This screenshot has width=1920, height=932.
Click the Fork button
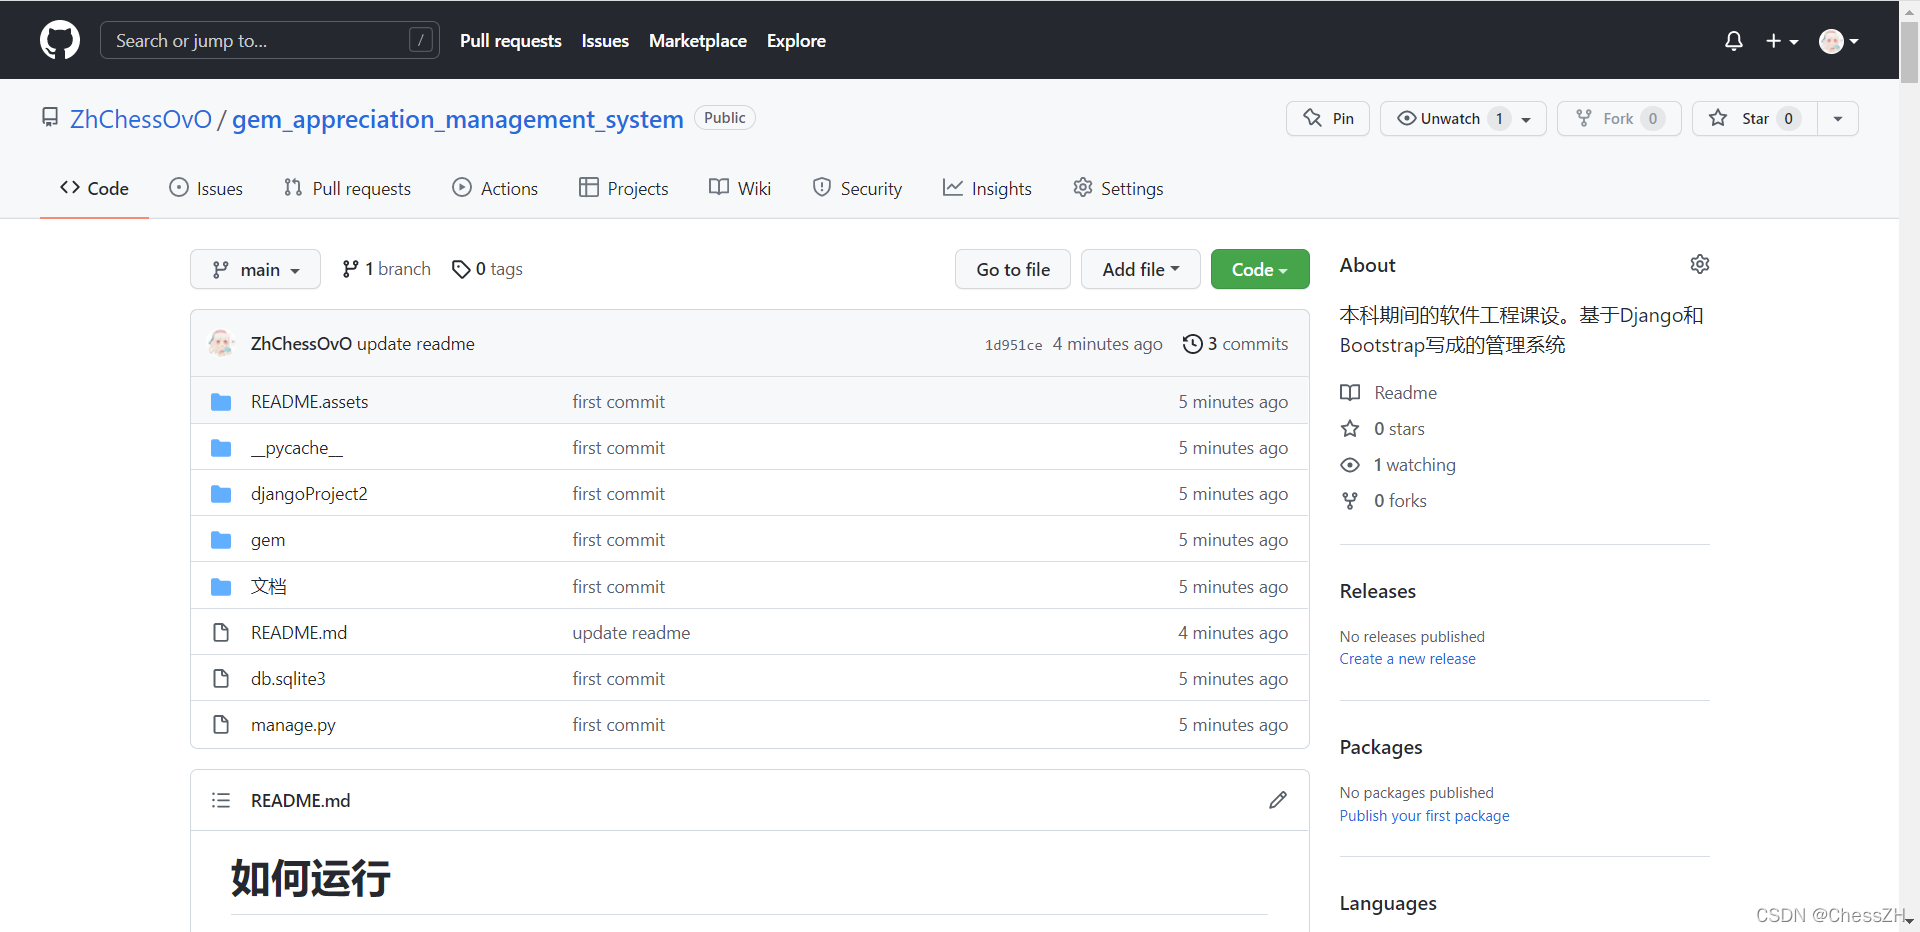[x=1619, y=118]
